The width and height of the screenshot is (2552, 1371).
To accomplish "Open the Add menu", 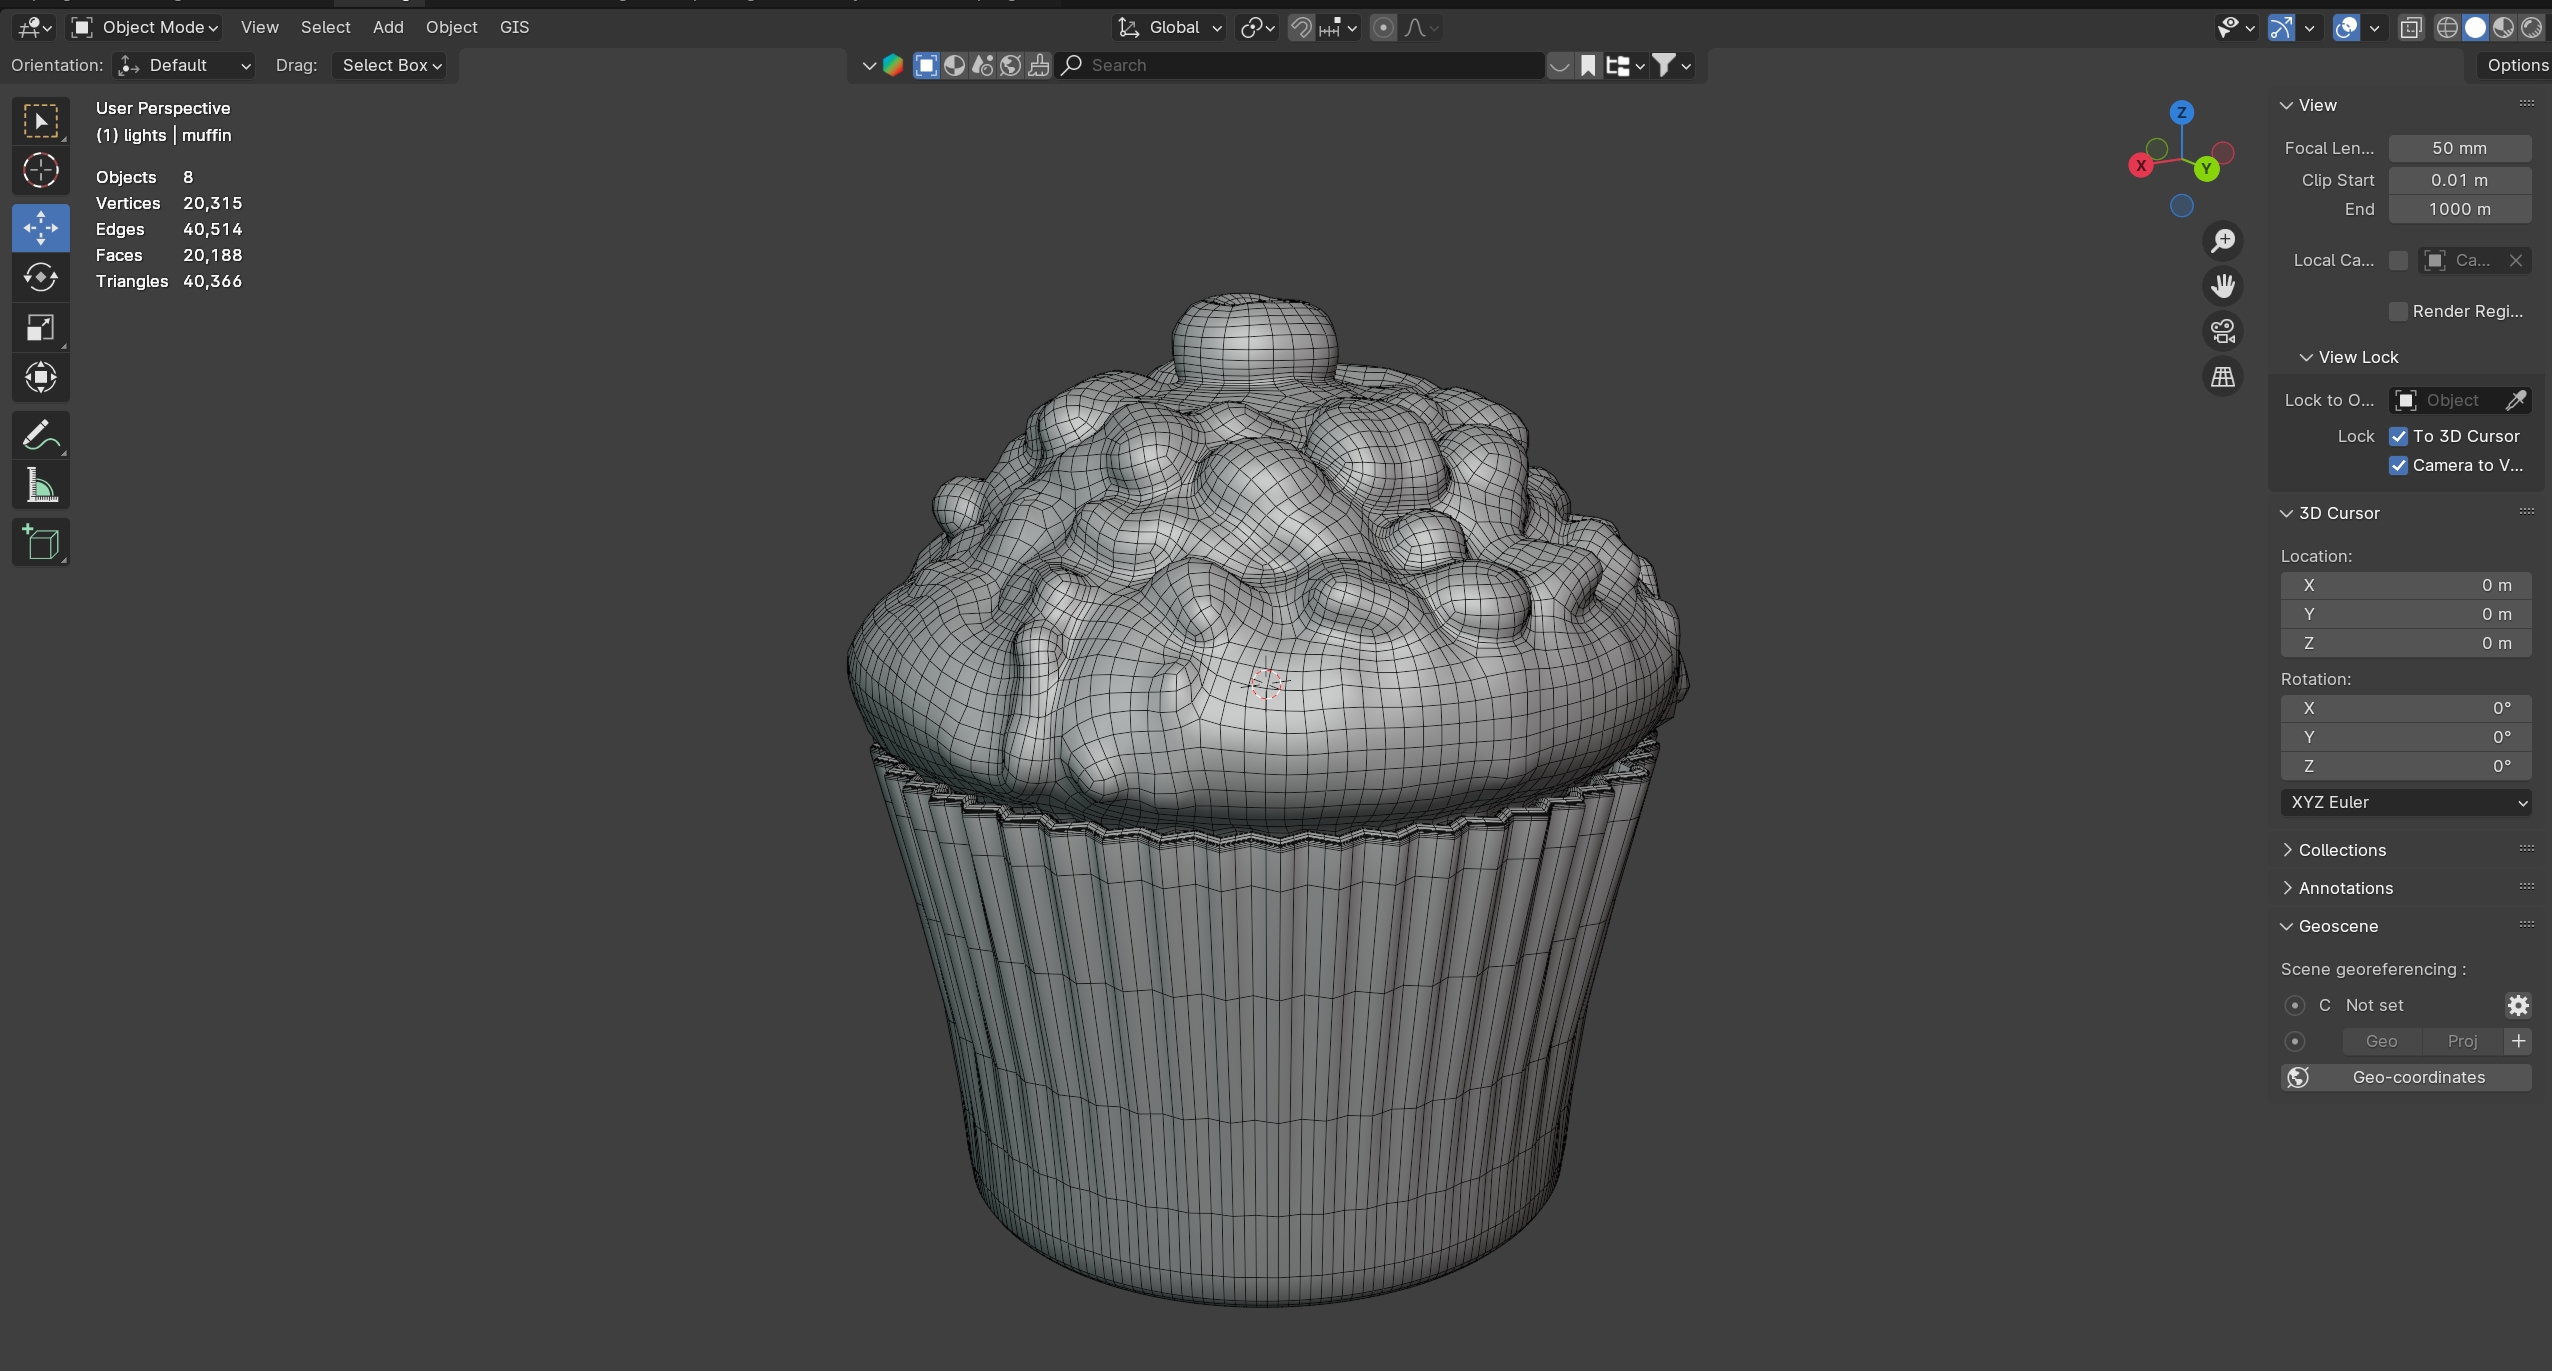I will point(388,27).
